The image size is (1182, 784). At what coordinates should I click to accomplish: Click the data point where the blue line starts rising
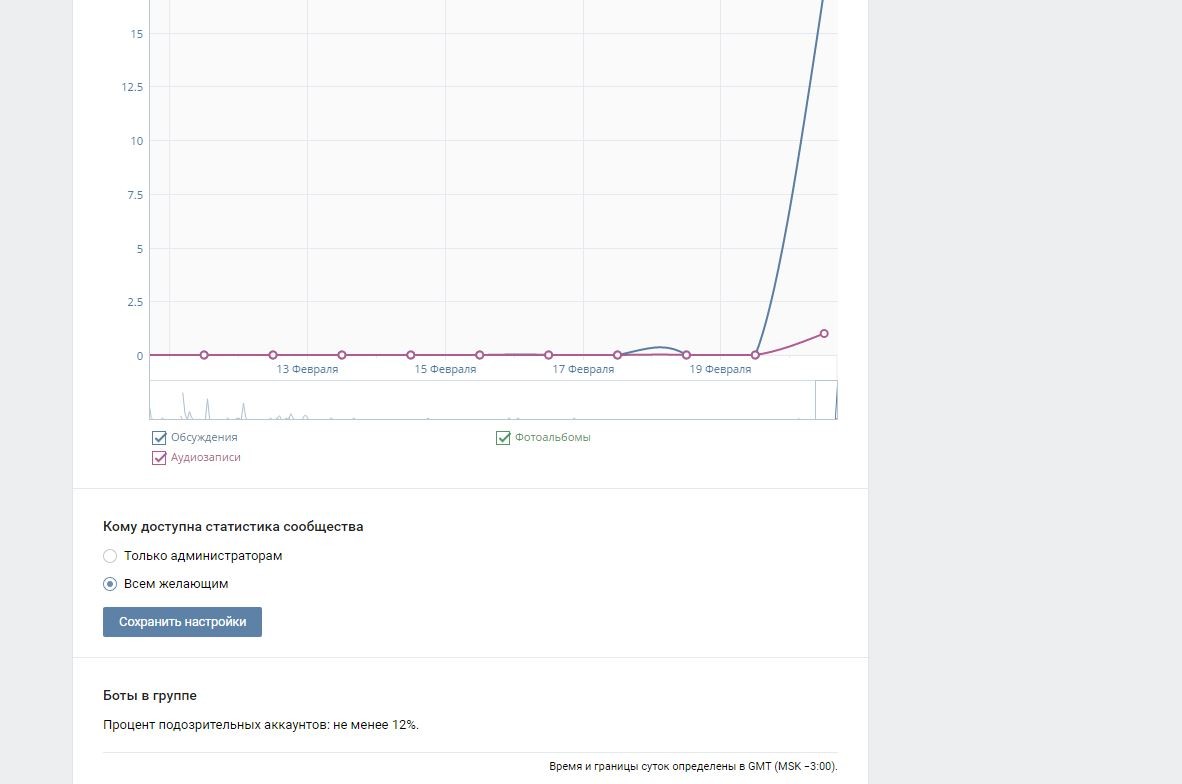coord(755,355)
